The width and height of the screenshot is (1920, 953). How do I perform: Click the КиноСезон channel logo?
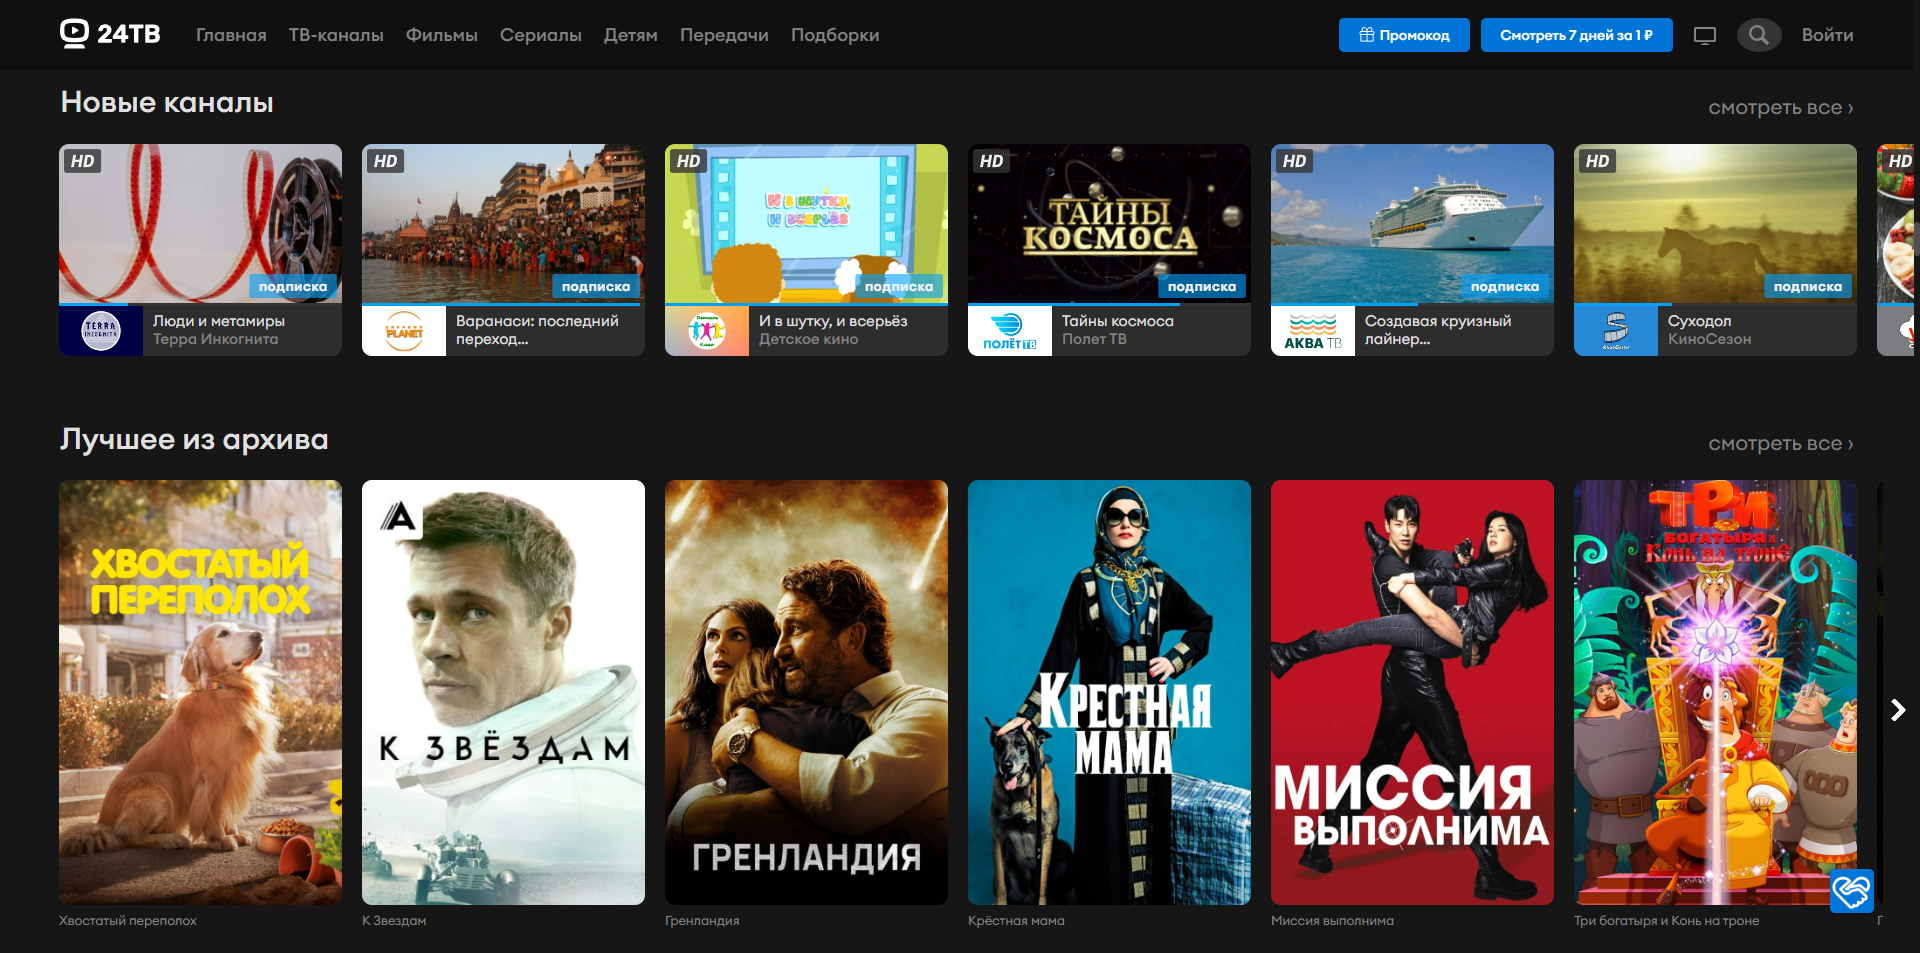pos(1615,331)
